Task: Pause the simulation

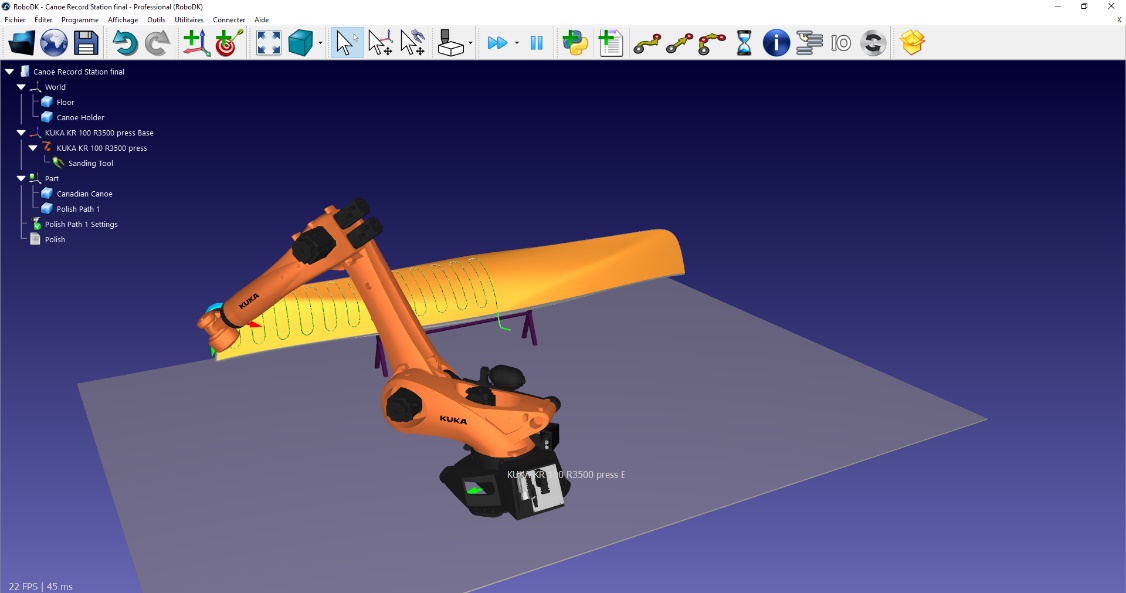Action: (x=536, y=43)
